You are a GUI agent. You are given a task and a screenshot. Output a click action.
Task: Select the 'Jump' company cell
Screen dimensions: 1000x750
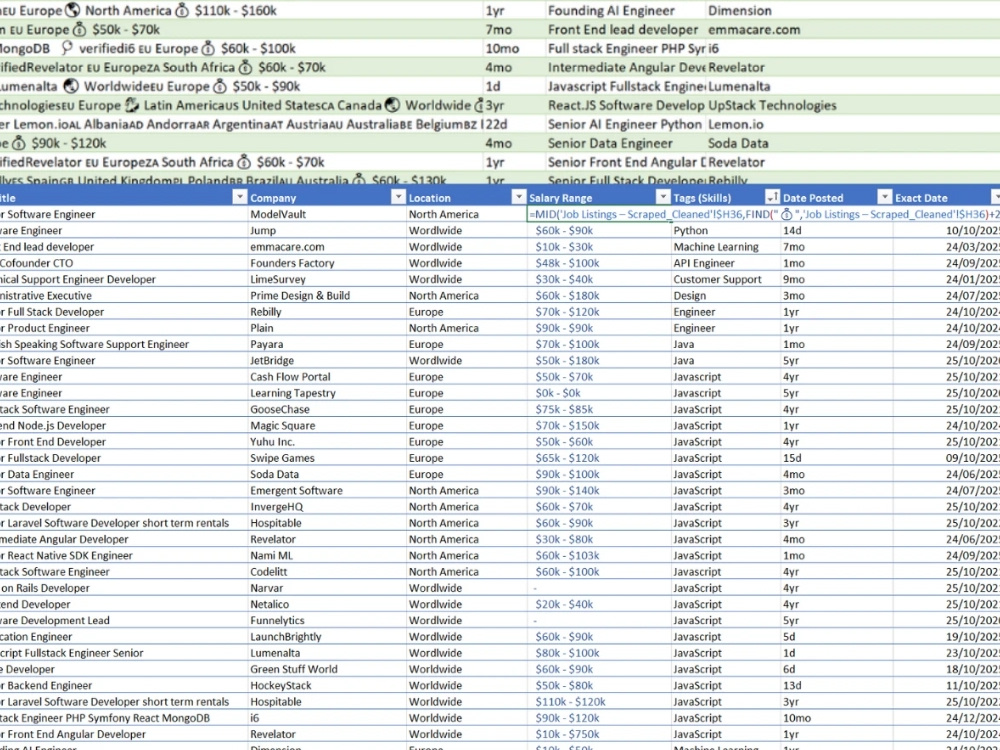pos(327,230)
